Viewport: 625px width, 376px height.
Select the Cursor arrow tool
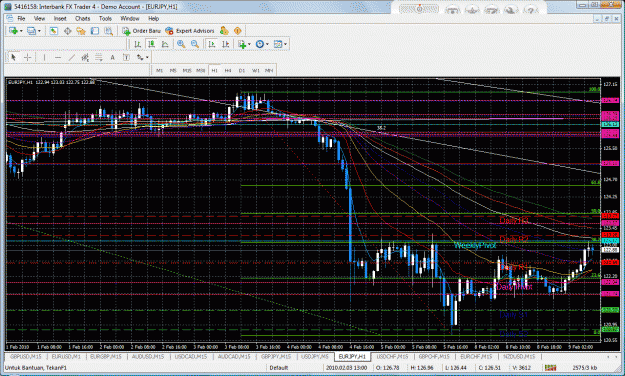(13, 57)
